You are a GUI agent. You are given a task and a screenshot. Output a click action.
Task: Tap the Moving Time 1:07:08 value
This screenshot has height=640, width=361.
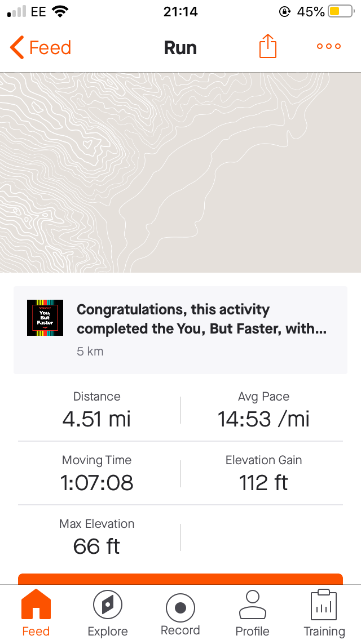[97, 483]
